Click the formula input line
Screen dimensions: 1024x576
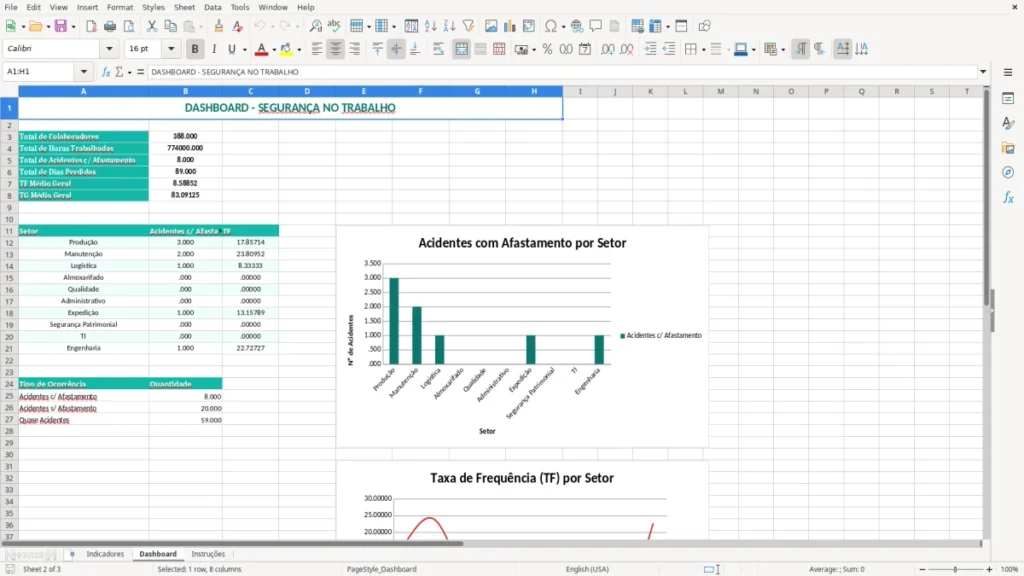(x=562, y=72)
